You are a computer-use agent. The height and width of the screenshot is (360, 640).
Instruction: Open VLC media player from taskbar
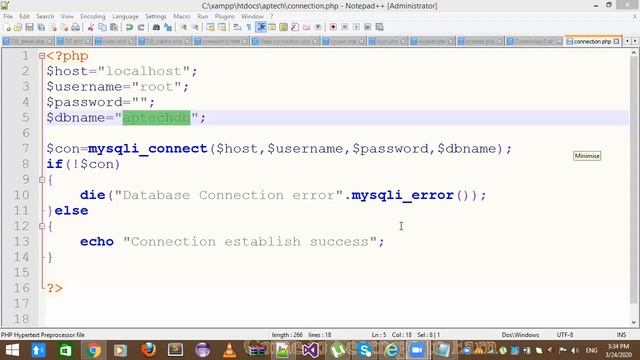[229, 350]
